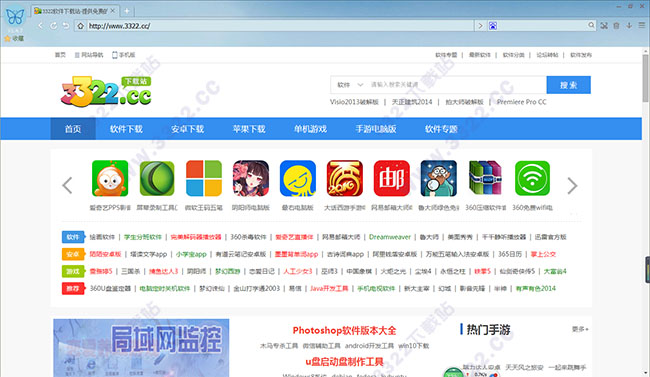Image resolution: width=650 pixels, height=377 pixels.
Task: Open the Microsoft four-color 王码五笔 icon
Action: point(204,178)
